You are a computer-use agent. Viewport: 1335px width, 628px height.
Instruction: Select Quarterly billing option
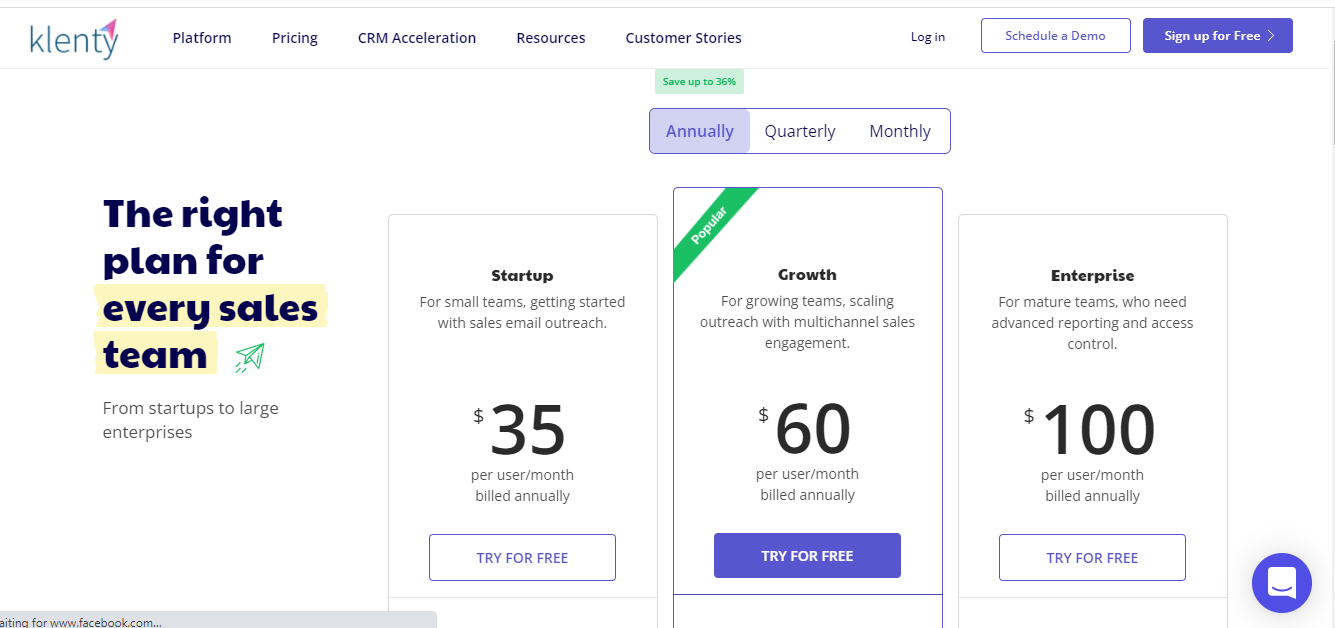[800, 131]
